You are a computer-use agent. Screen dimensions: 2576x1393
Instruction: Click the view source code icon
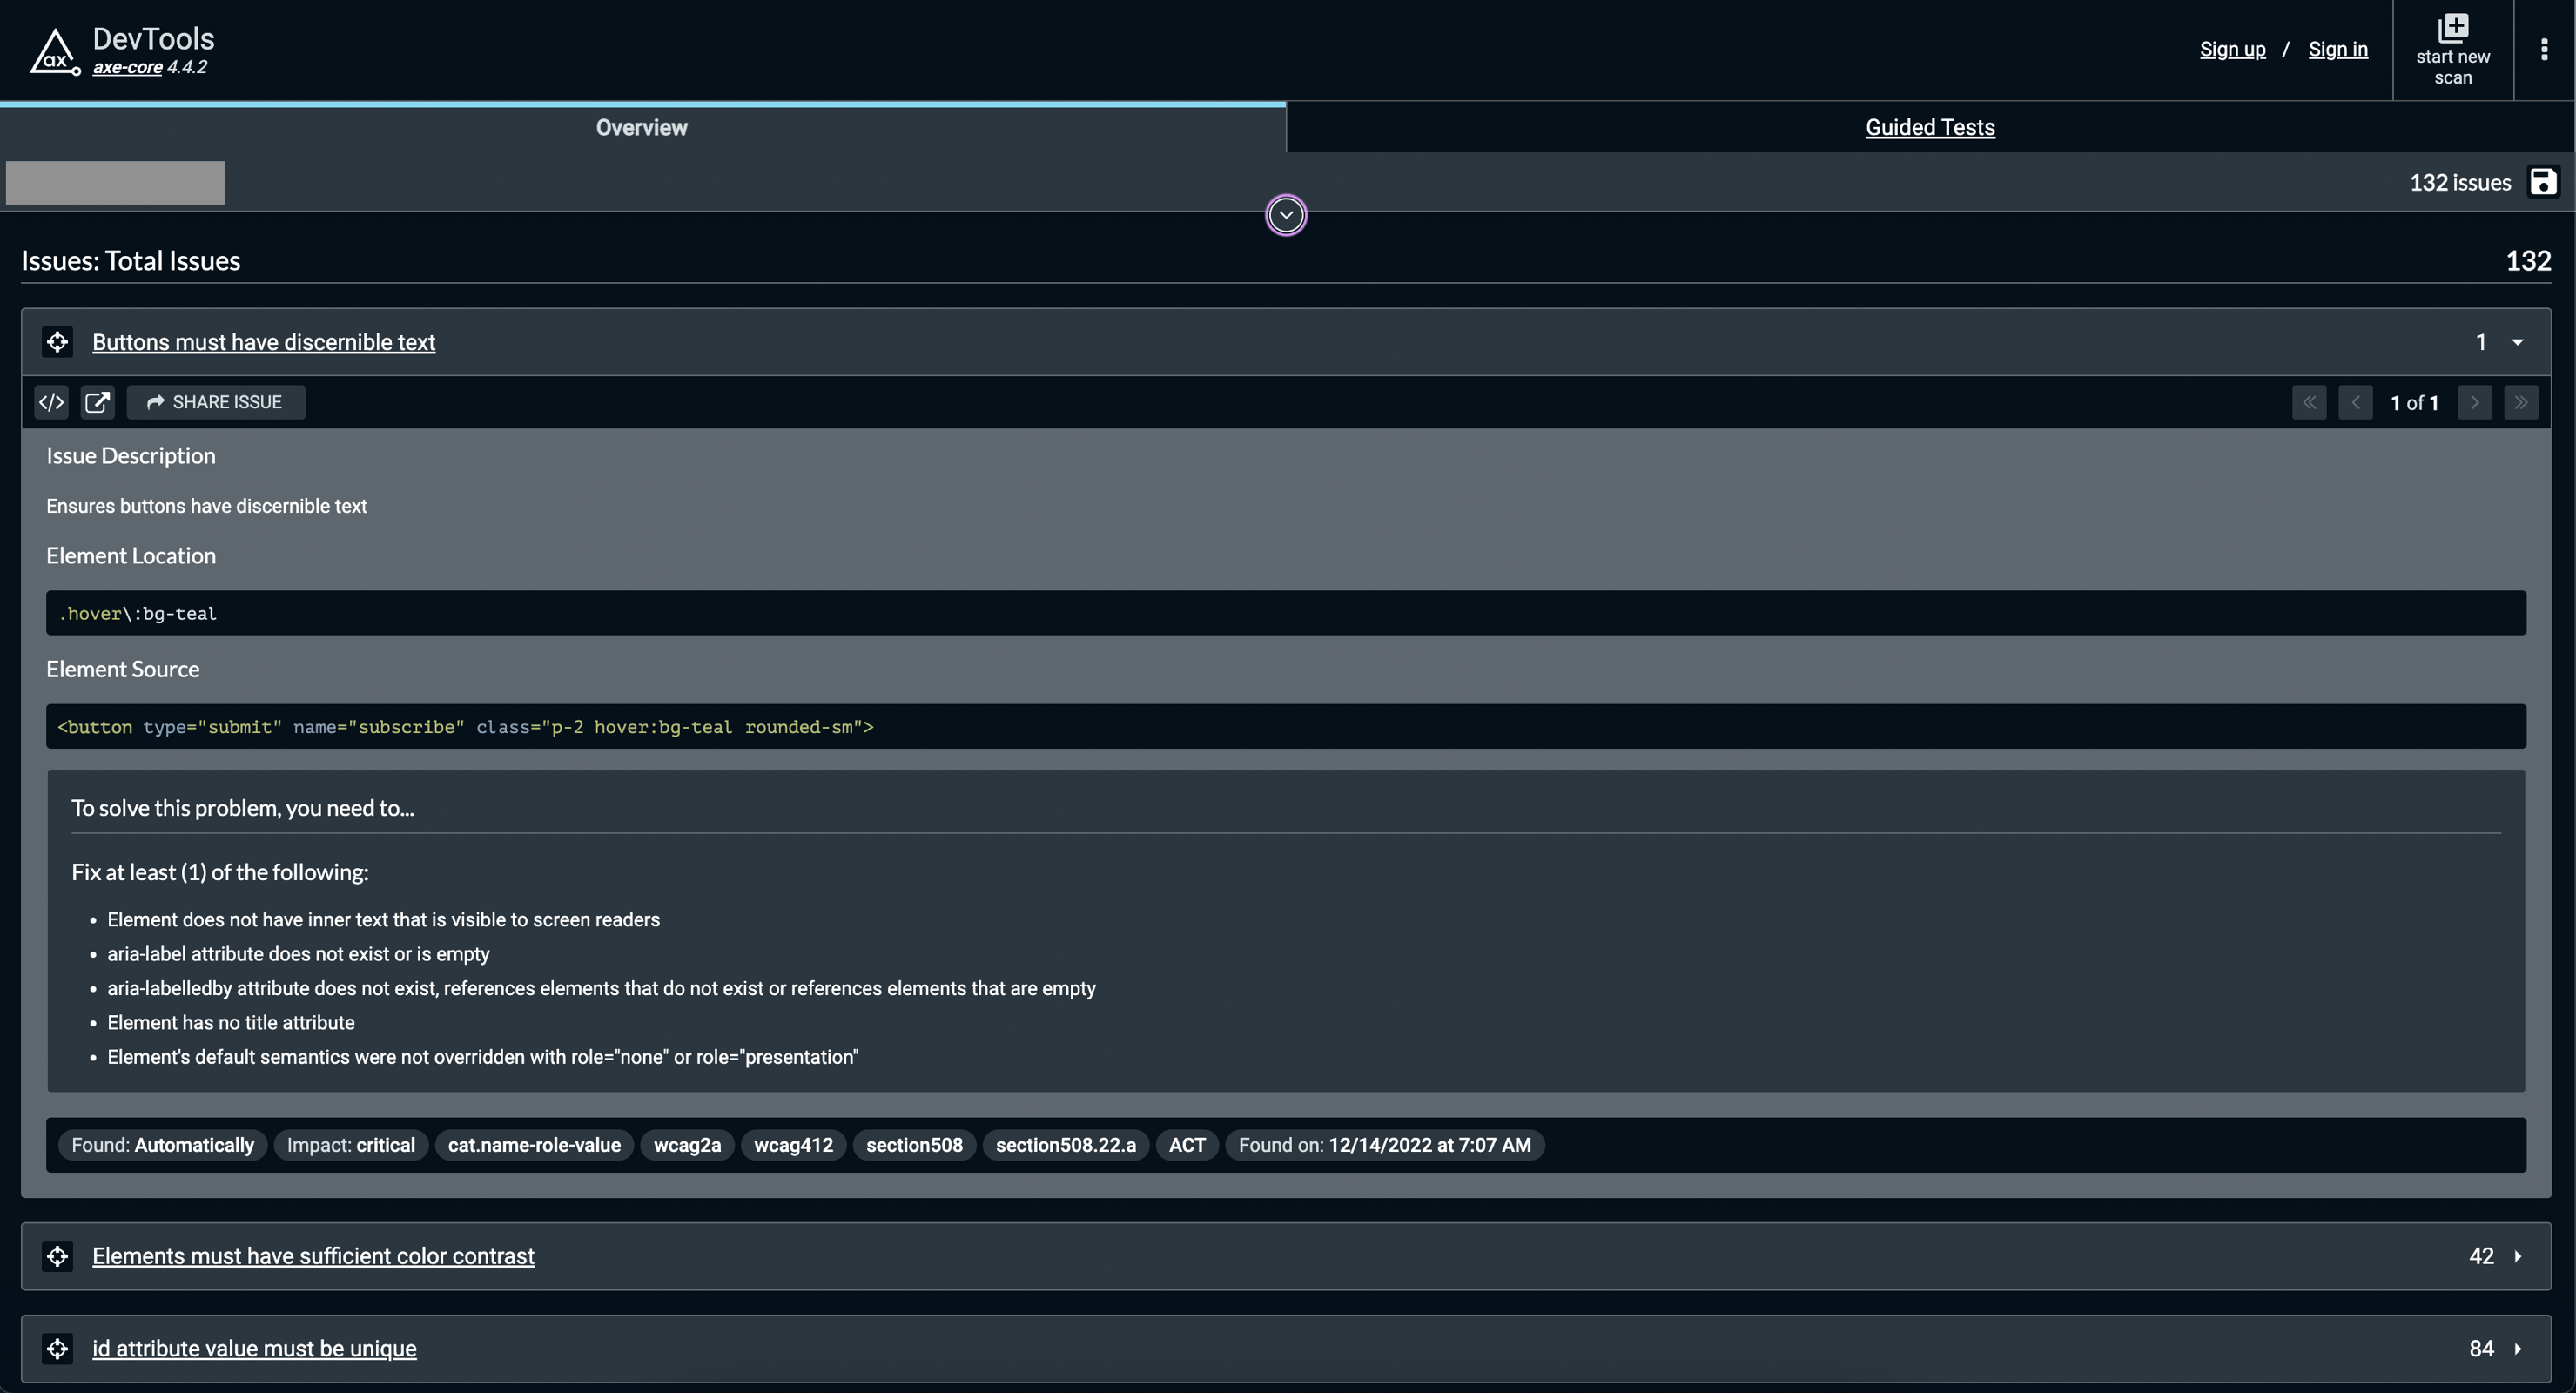click(51, 401)
